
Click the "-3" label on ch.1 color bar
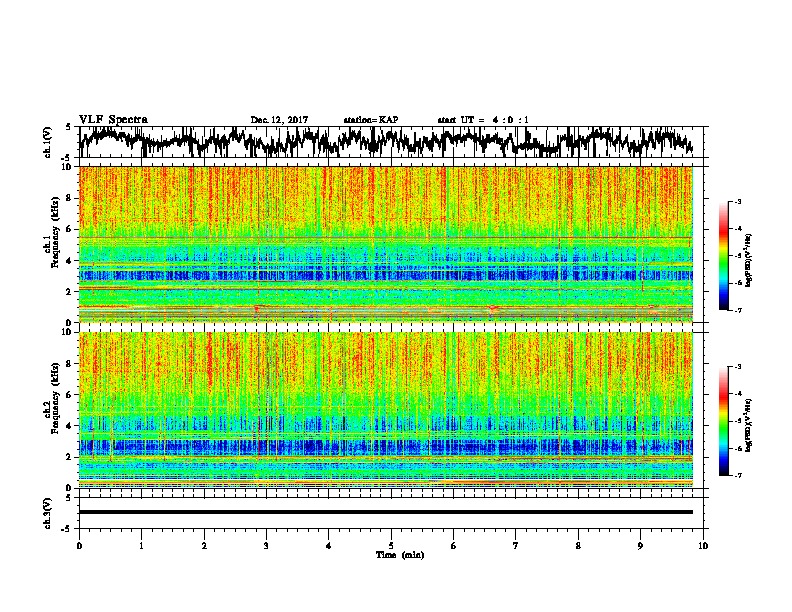tap(738, 201)
